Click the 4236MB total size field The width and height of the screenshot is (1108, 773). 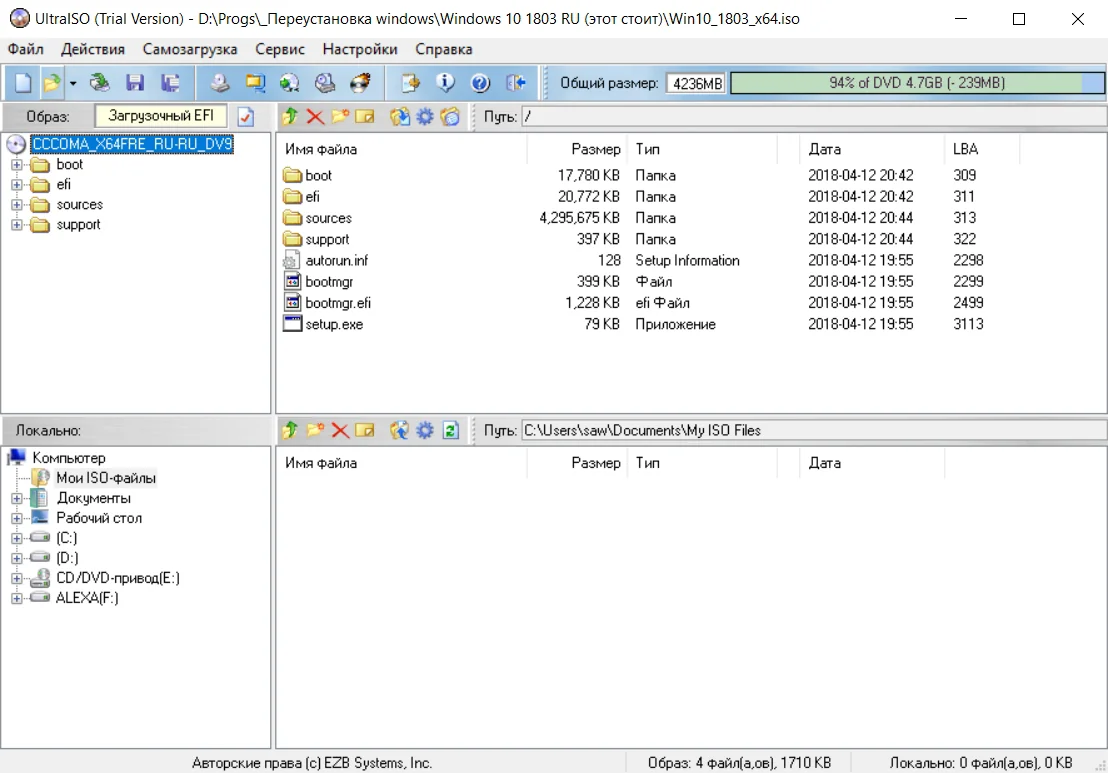click(697, 83)
